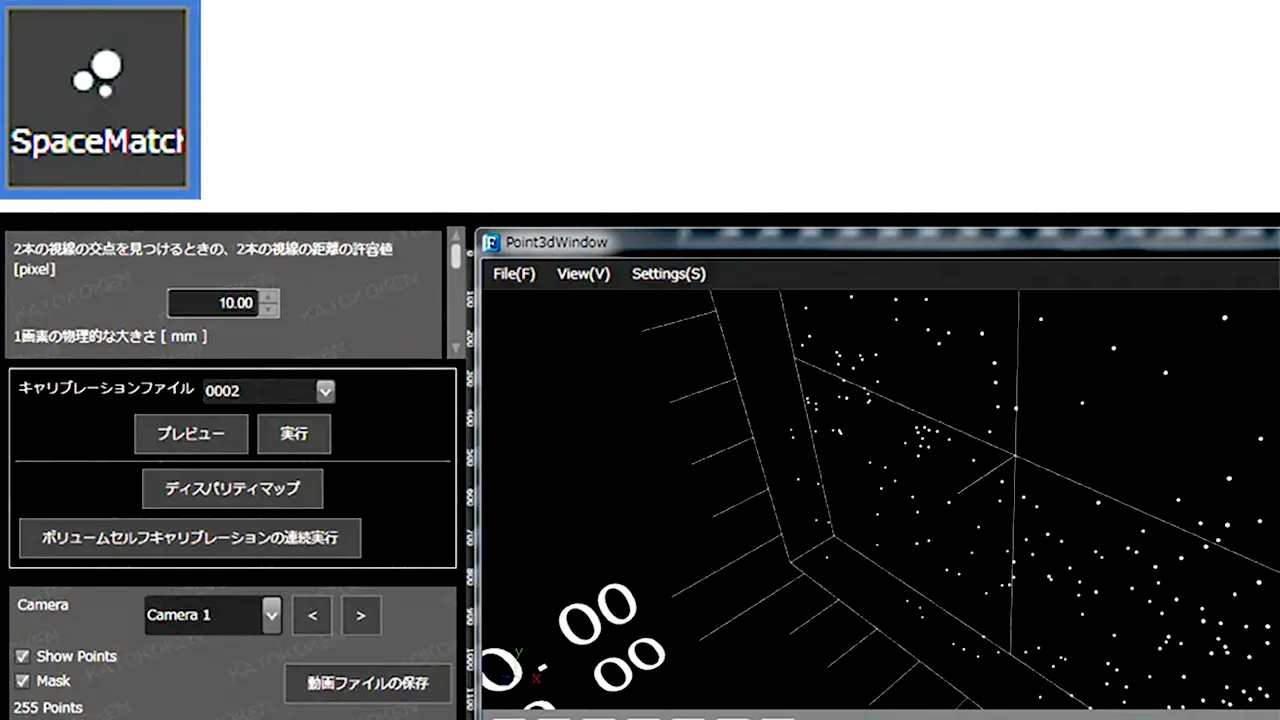The width and height of the screenshot is (1280, 720).
Task: Click the ディスパリティマップ button
Action: coord(232,489)
